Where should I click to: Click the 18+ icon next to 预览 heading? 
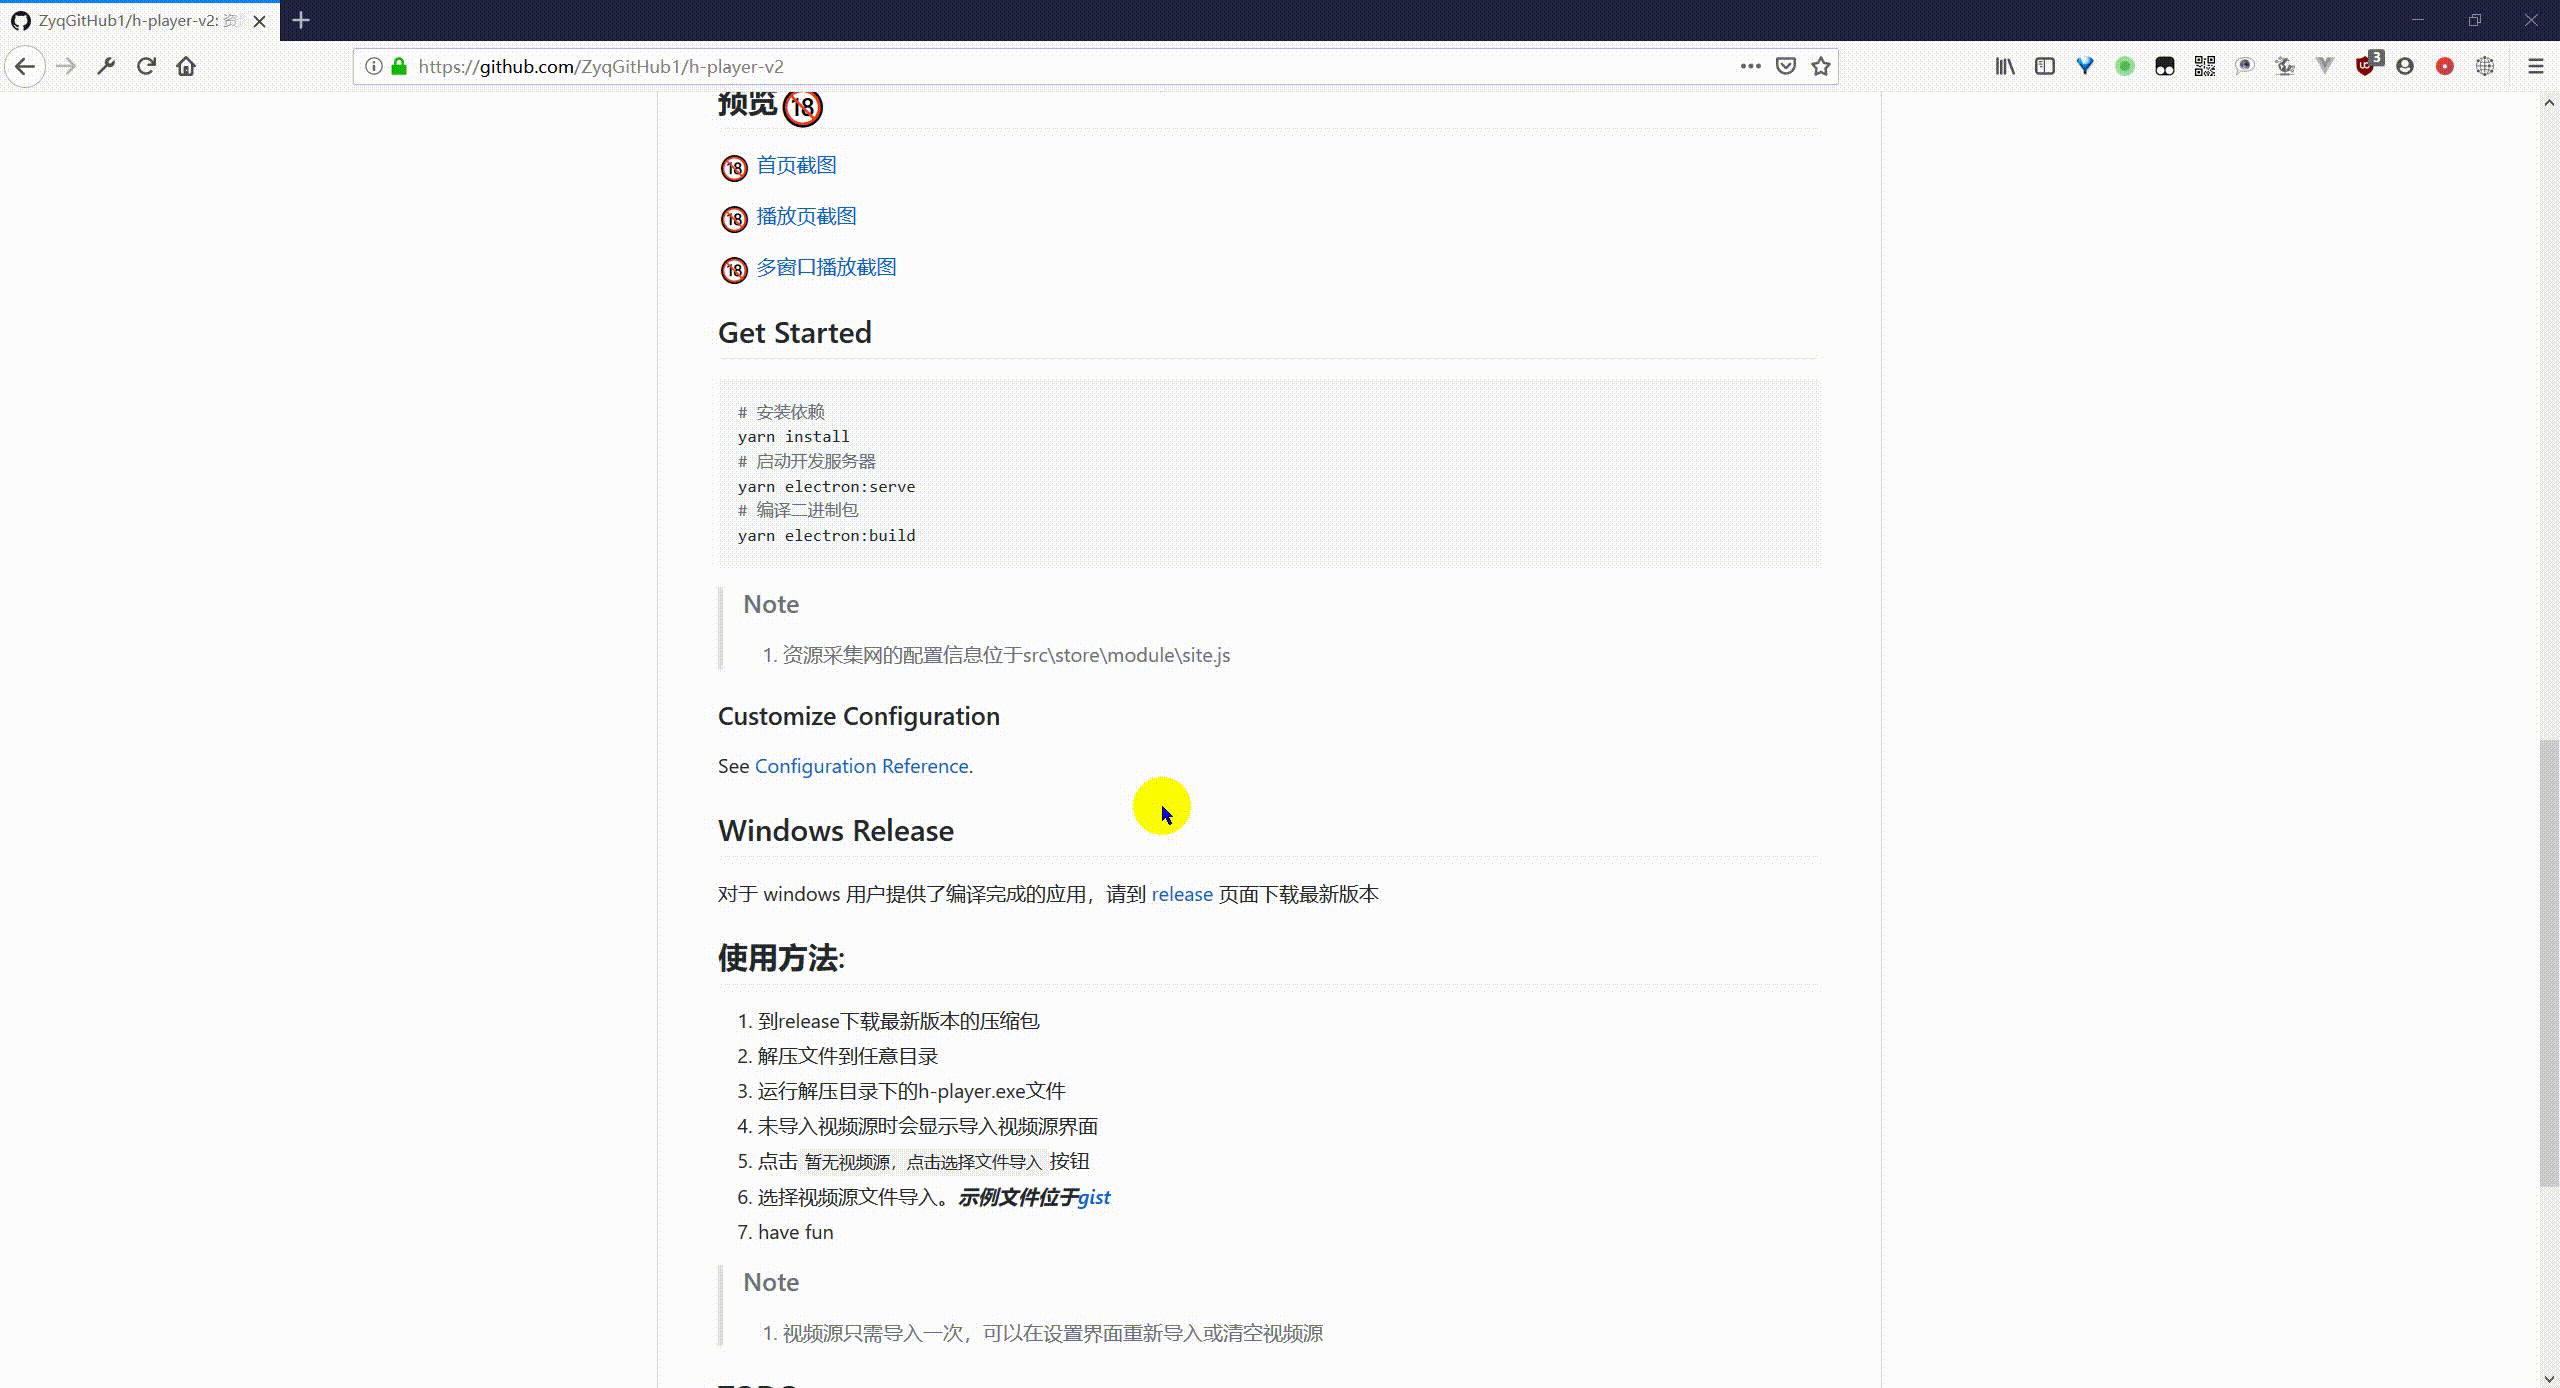point(802,107)
